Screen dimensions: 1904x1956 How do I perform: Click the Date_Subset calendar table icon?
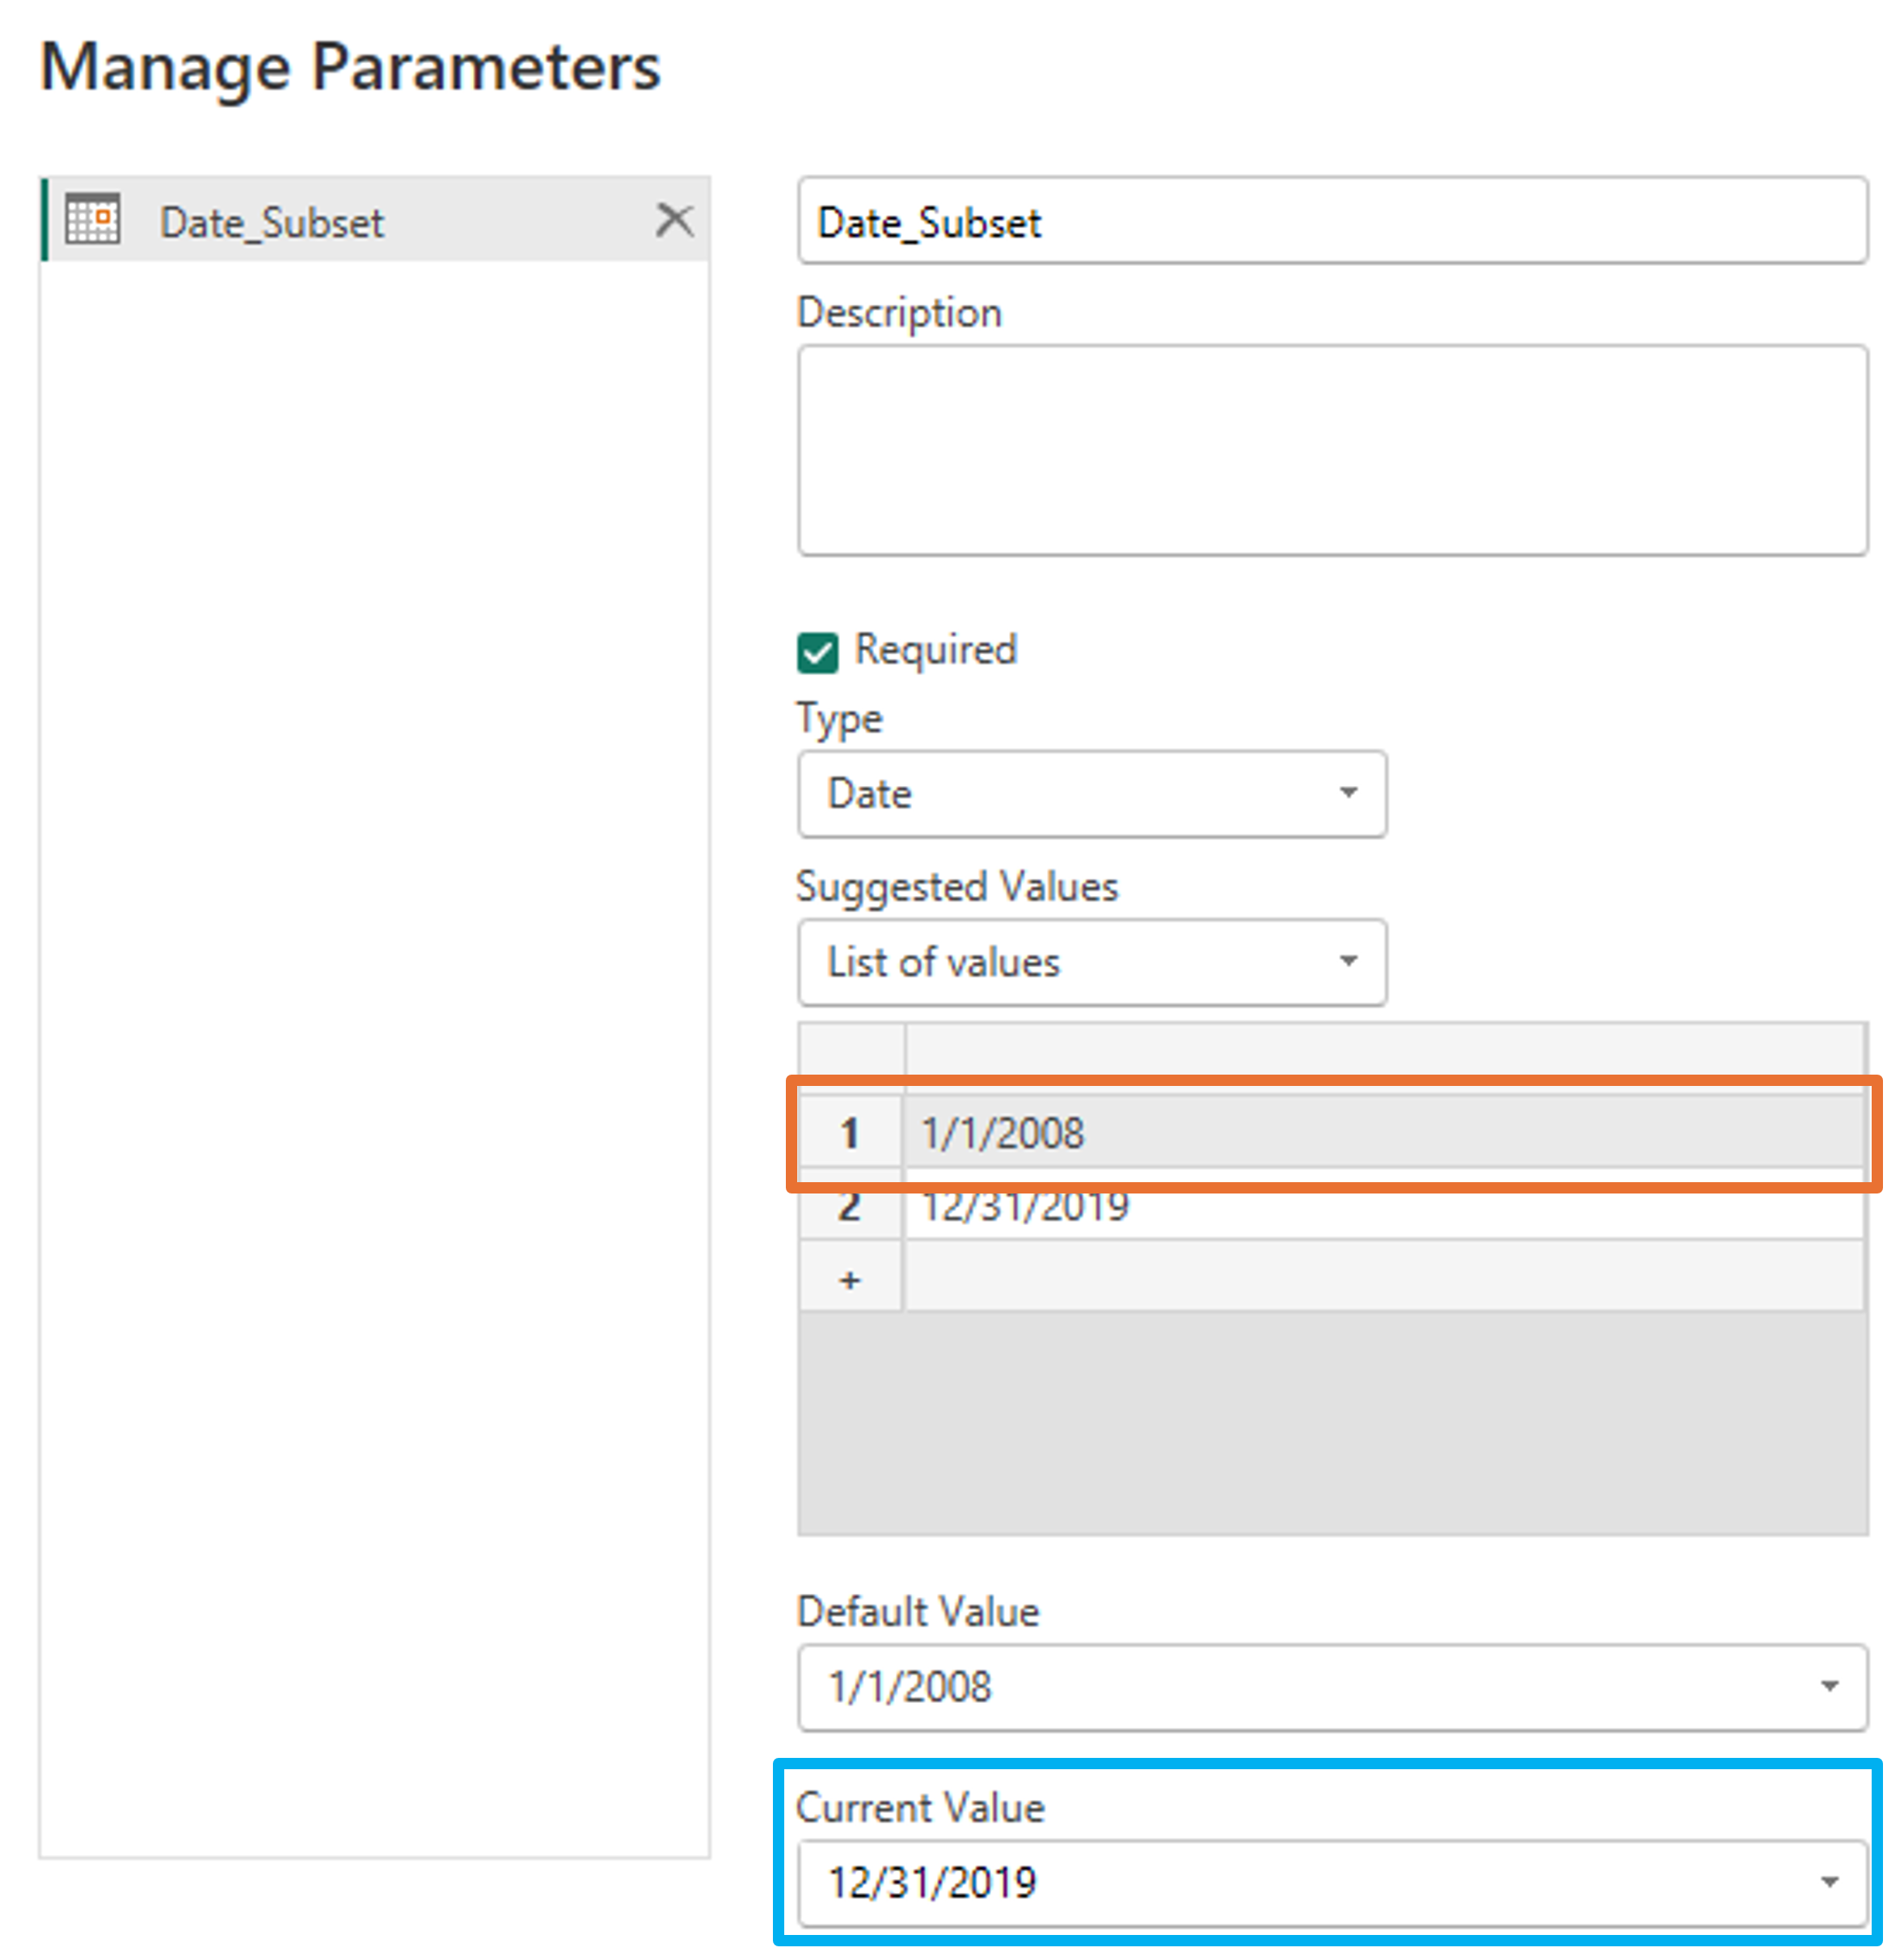point(93,219)
